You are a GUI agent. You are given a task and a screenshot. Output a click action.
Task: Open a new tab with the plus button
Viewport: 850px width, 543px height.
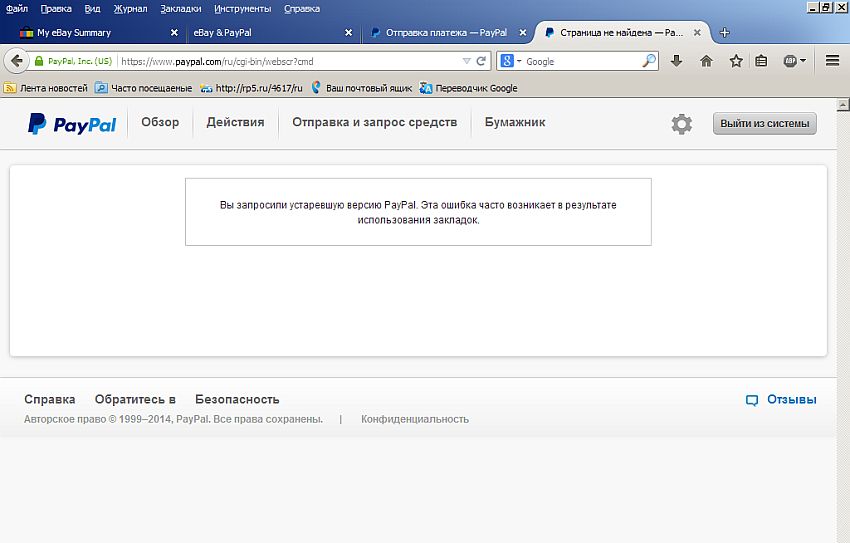[725, 32]
